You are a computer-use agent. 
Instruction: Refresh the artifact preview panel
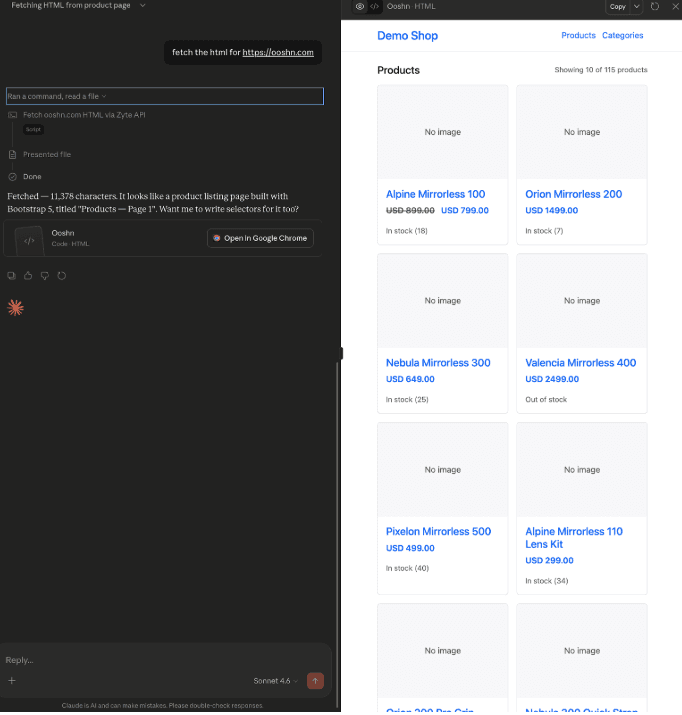[x=655, y=6]
